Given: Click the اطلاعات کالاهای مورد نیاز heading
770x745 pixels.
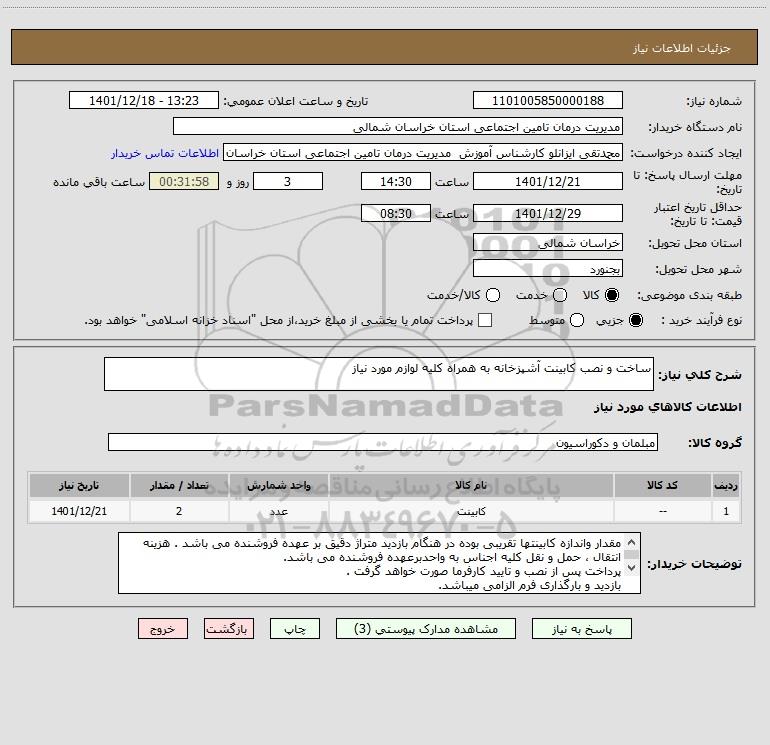Looking at the screenshot, I should (x=667, y=407).
